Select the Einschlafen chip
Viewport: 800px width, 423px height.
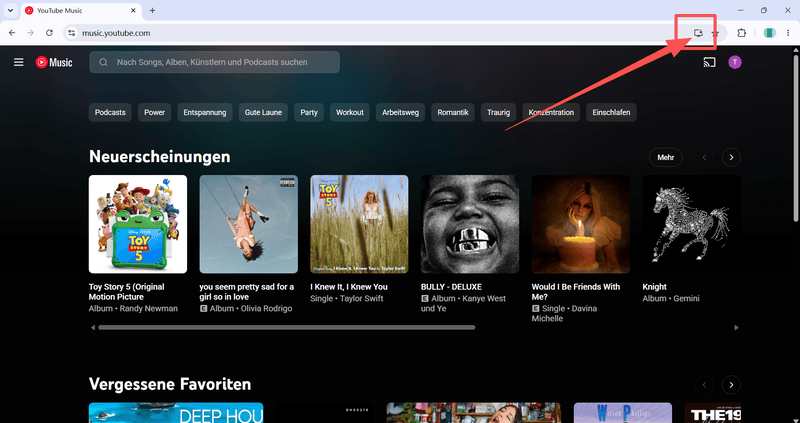pyautogui.click(x=611, y=112)
